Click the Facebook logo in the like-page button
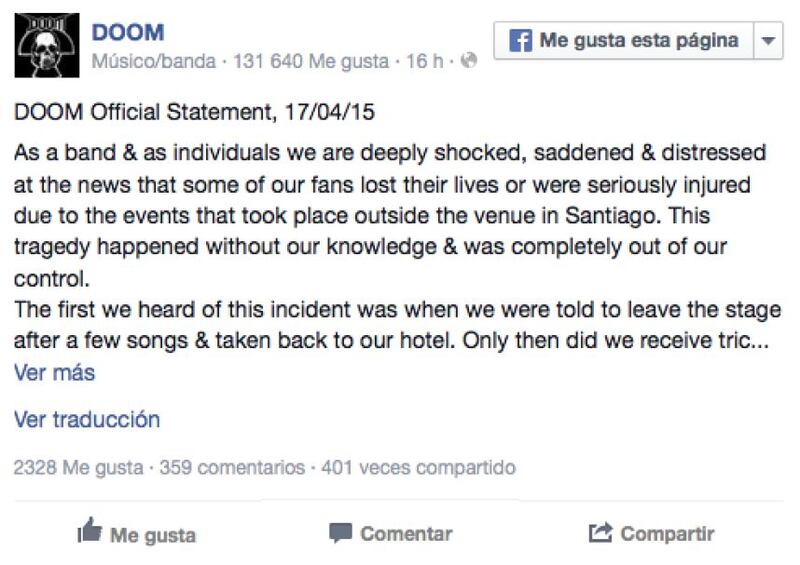Viewport: 800px width, 565px height. coord(520,40)
